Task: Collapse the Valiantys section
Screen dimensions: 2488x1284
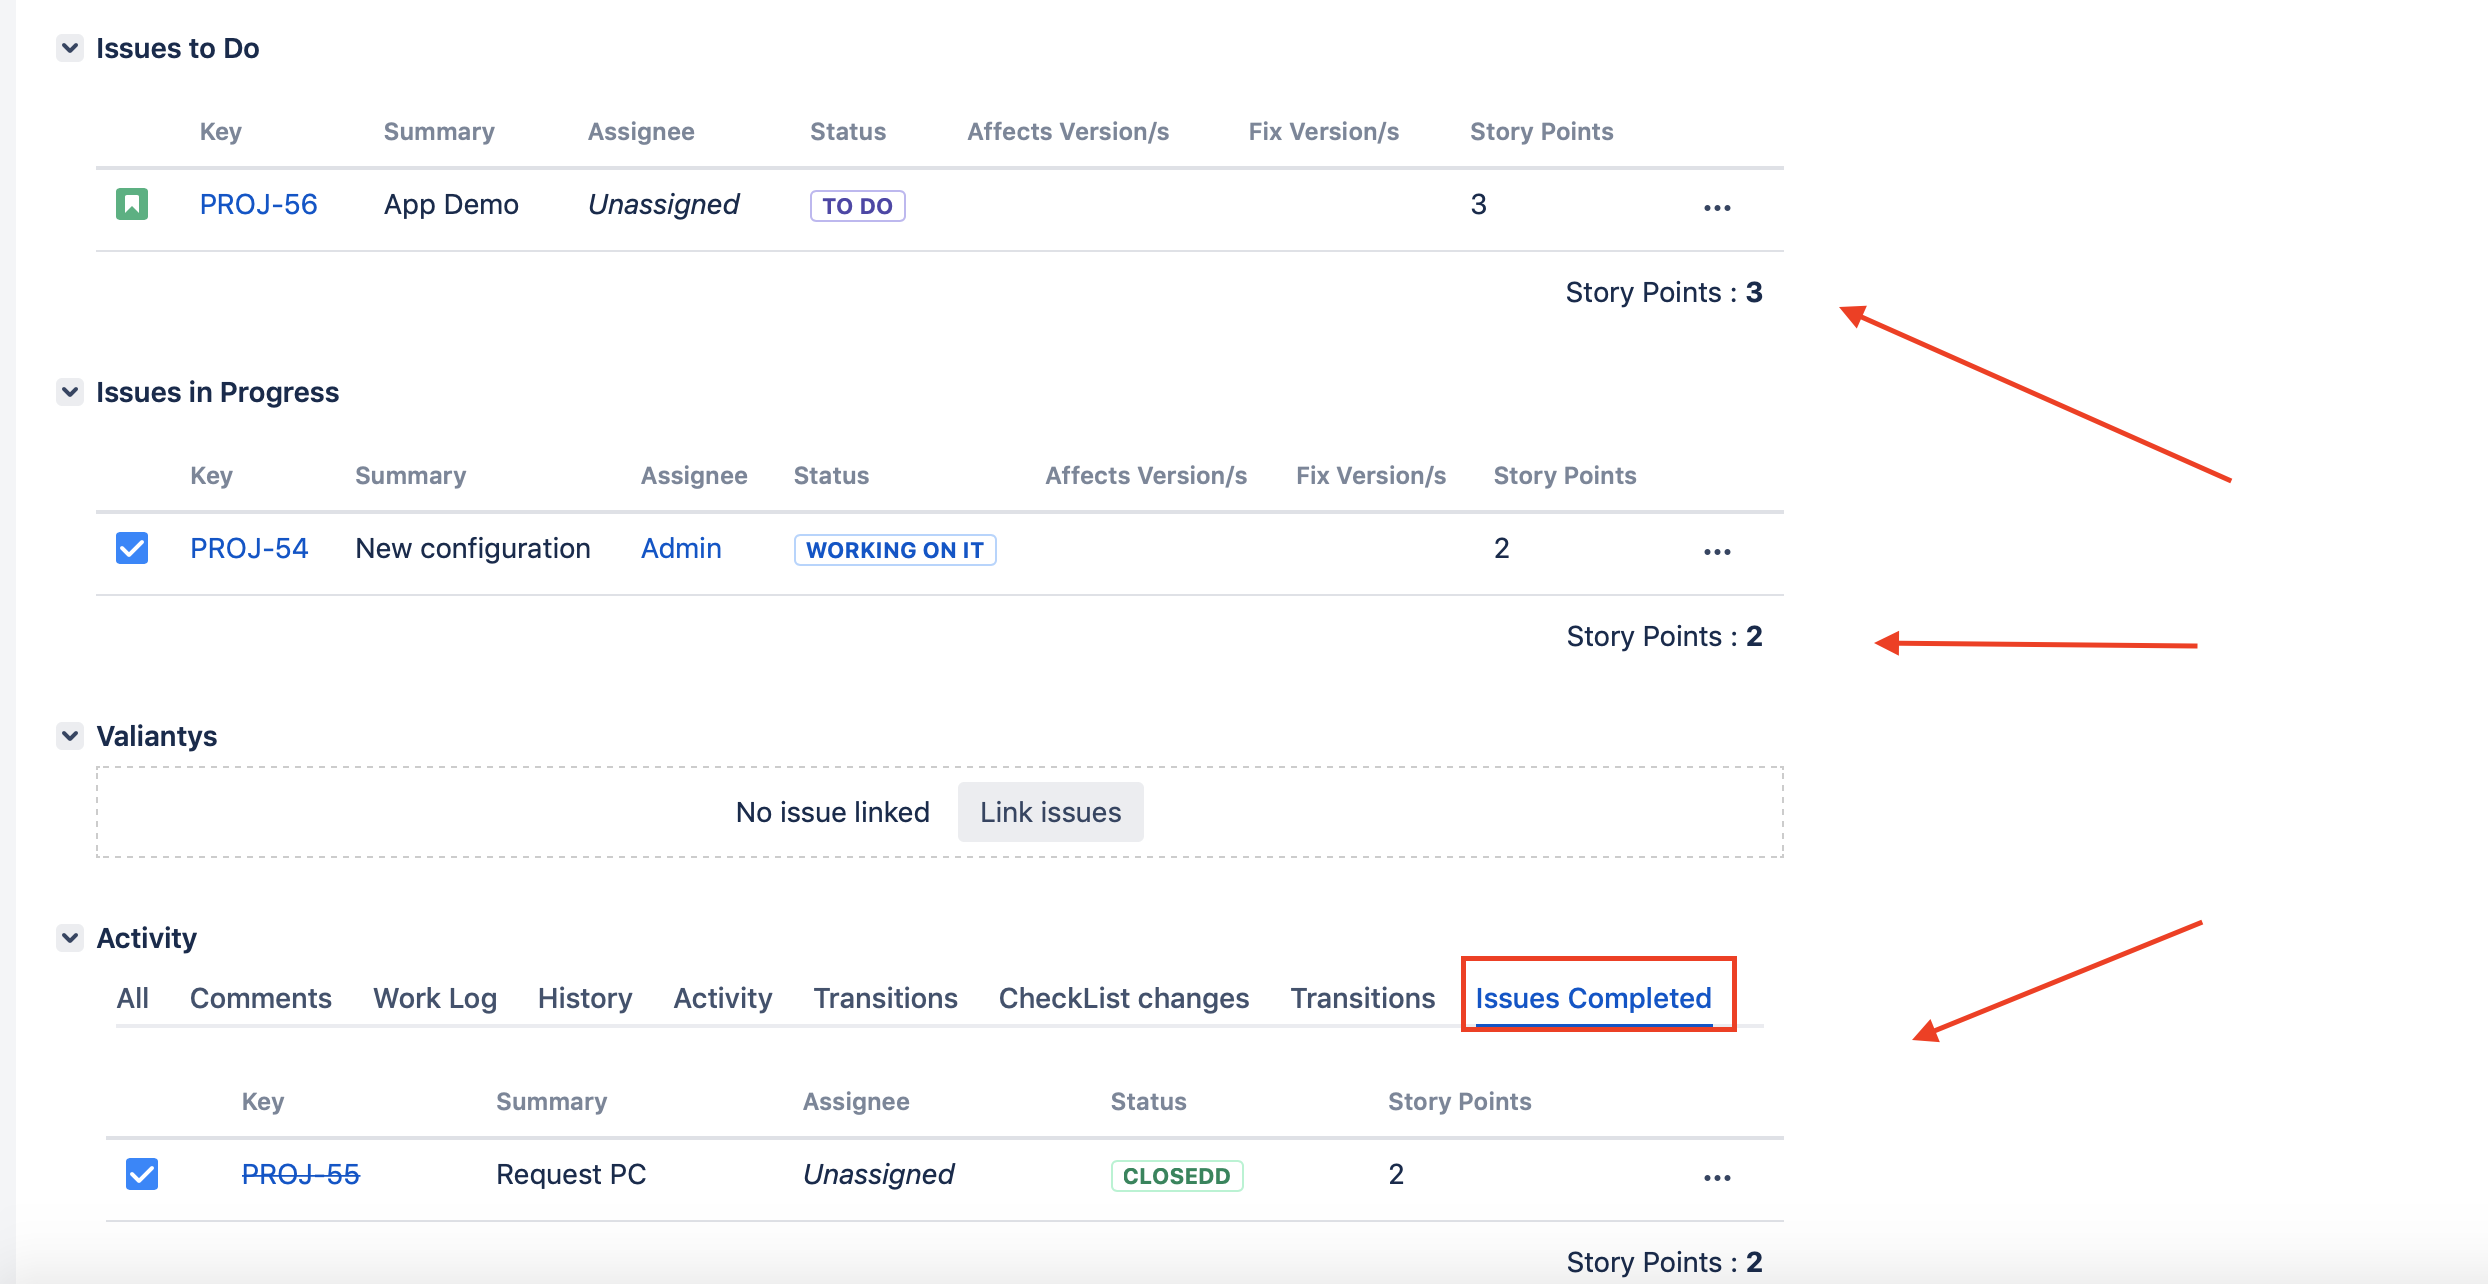Action: click(70, 736)
